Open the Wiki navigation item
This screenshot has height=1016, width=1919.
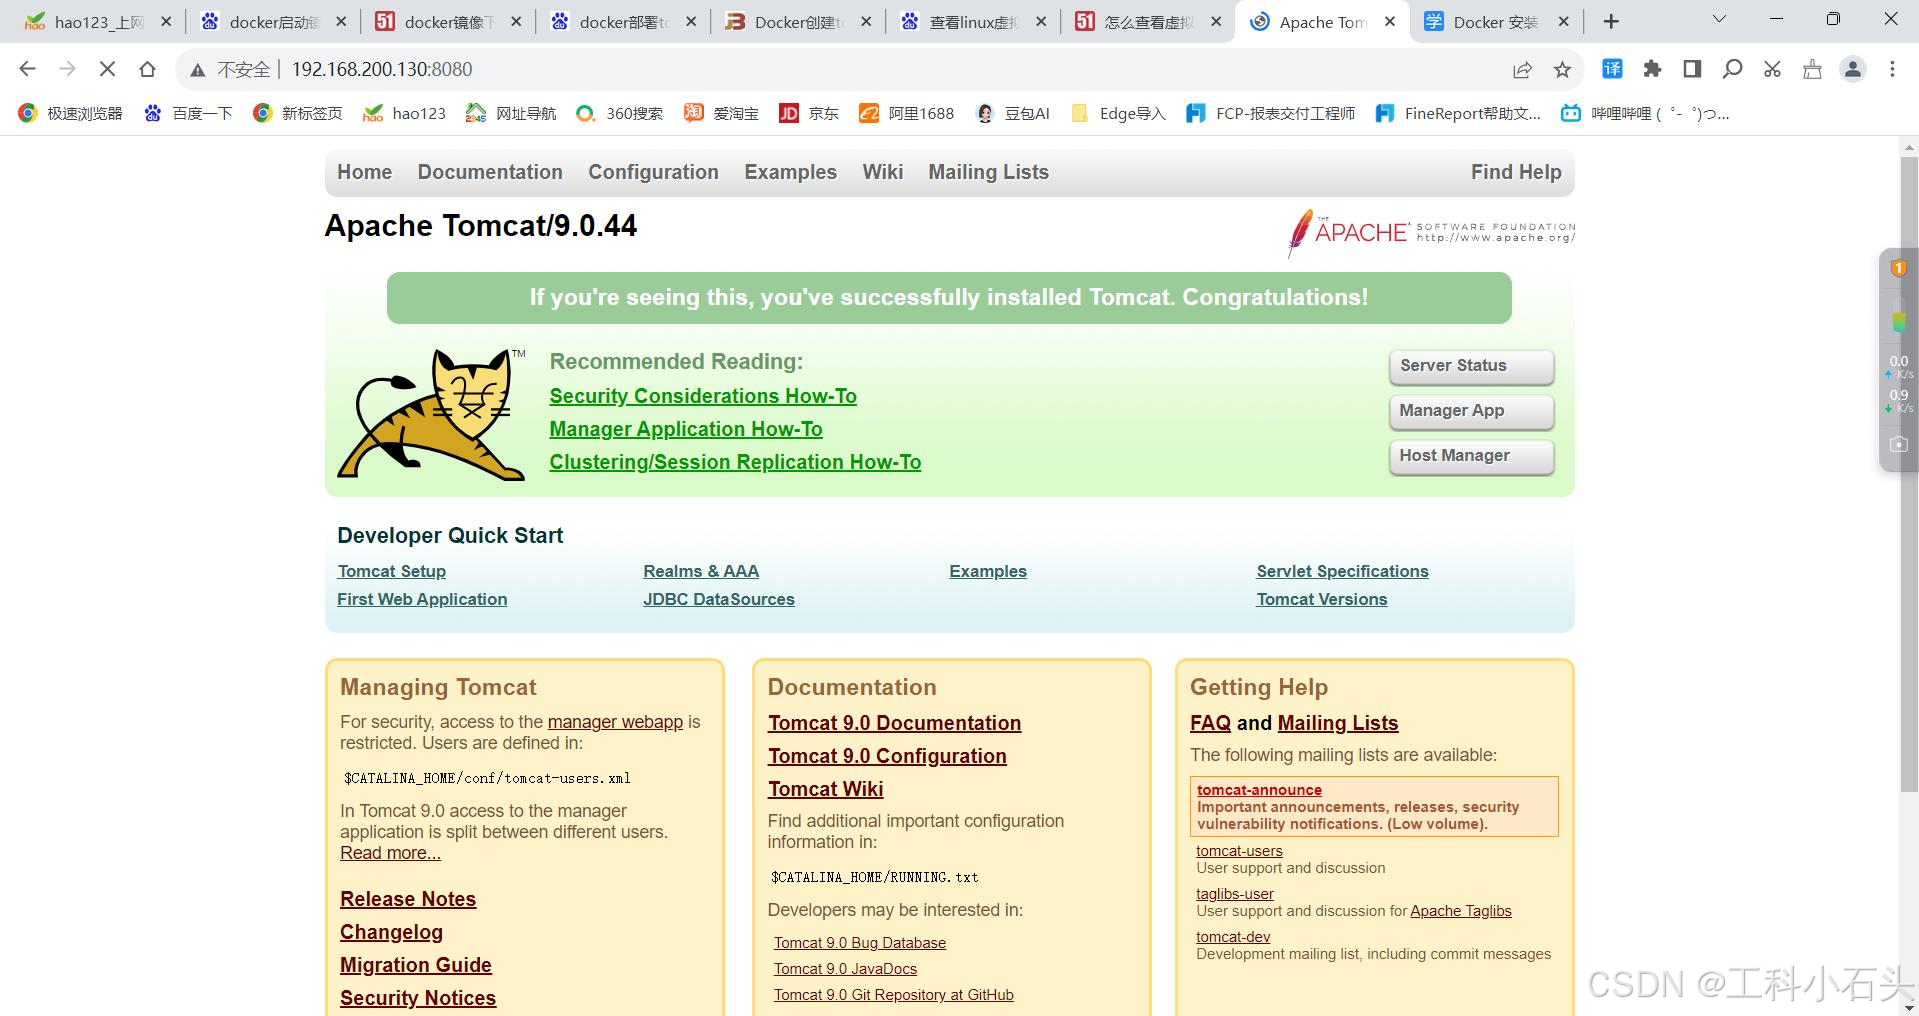[x=883, y=172]
